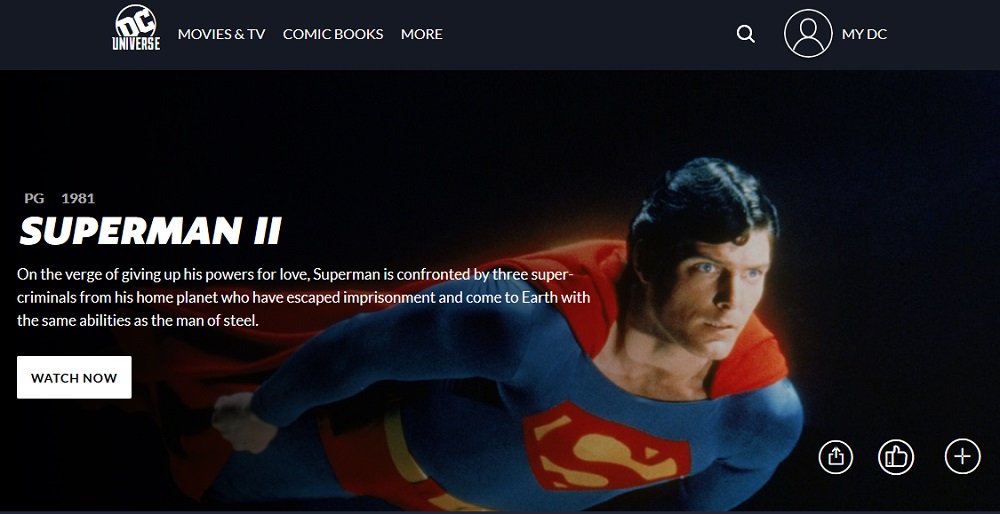Like the movie with thumbs-up icon

(896, 457)
